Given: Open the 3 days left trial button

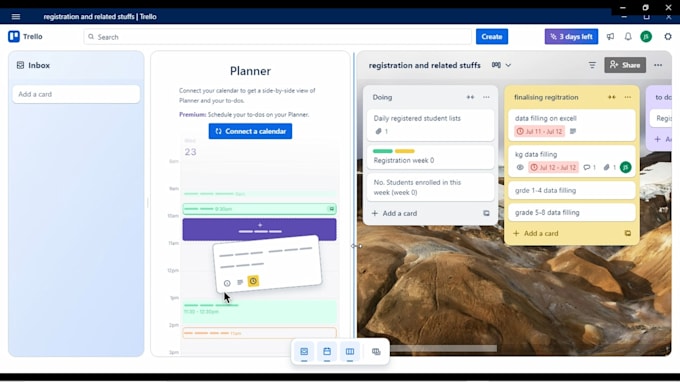Looking at the screenshot, I should 571,37.
